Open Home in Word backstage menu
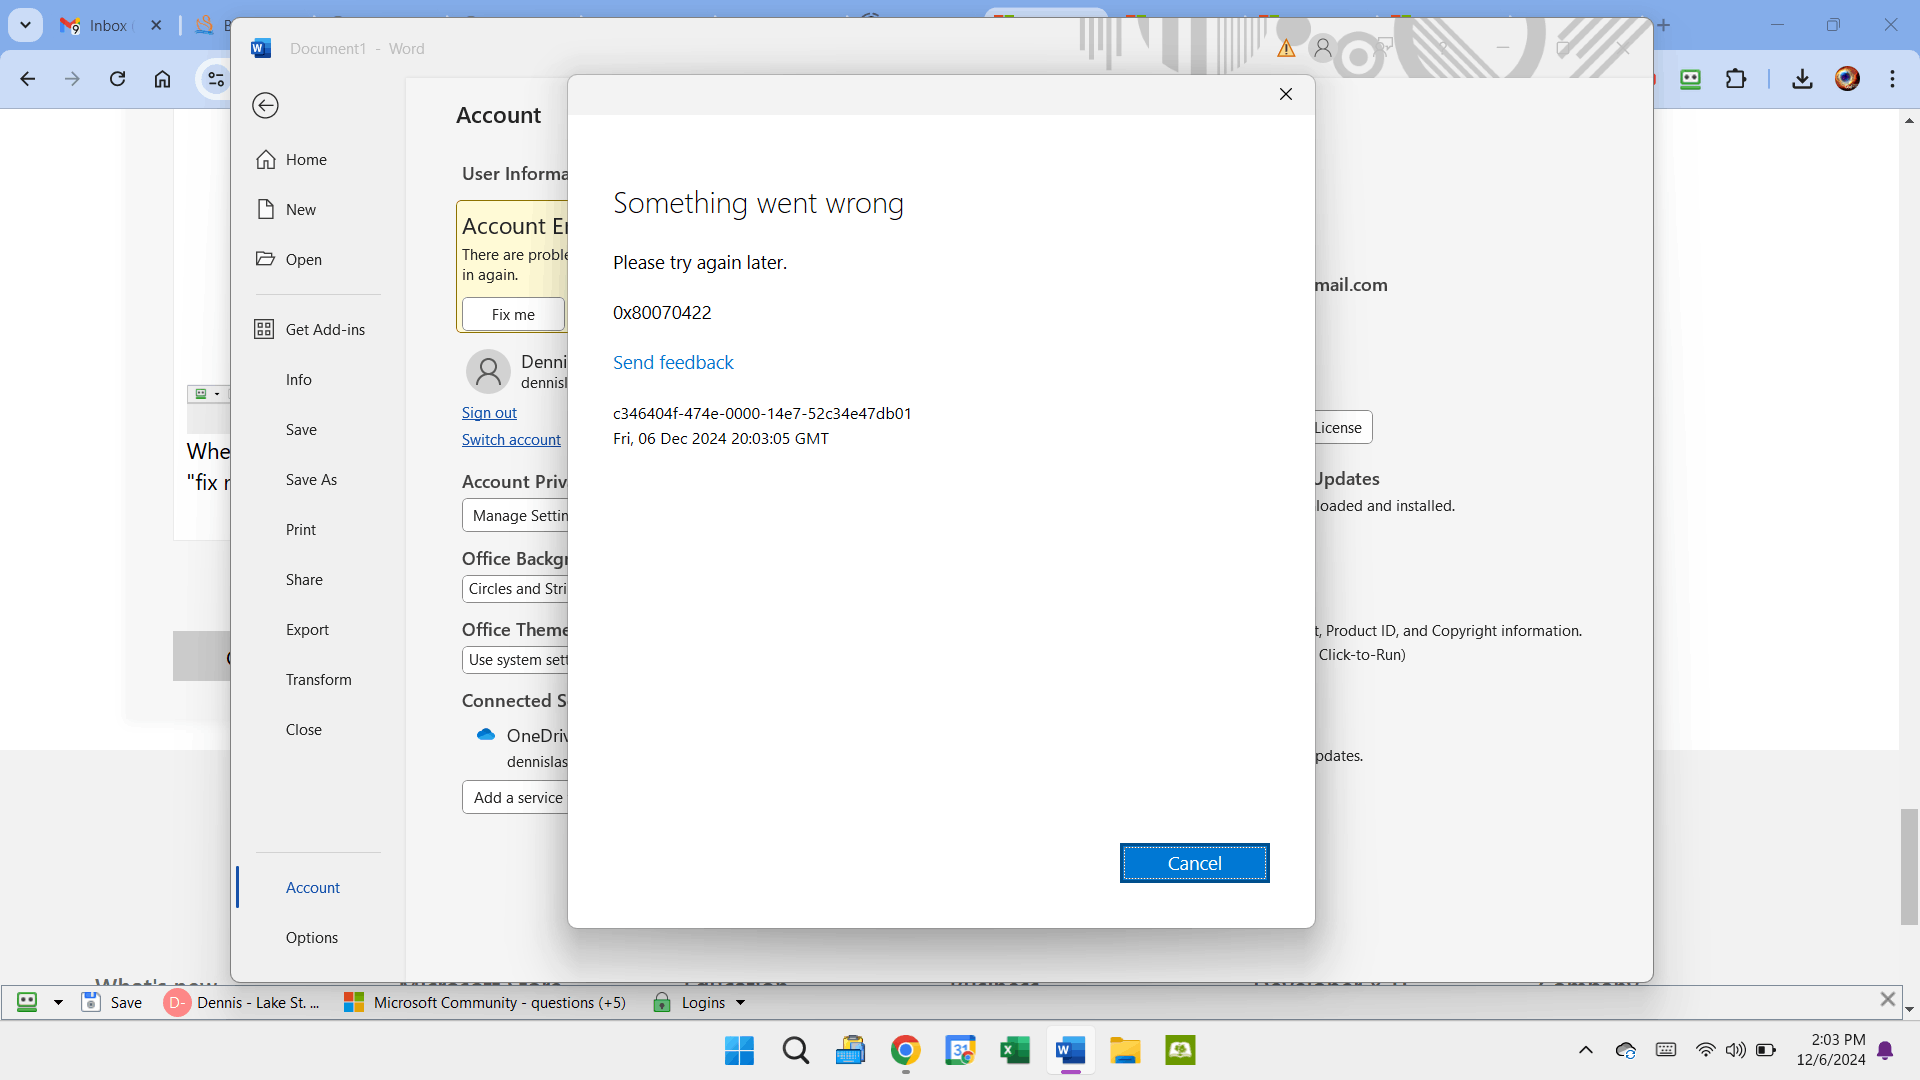This screenshot has width=1920, height=1080. click(x=306, y=160)
